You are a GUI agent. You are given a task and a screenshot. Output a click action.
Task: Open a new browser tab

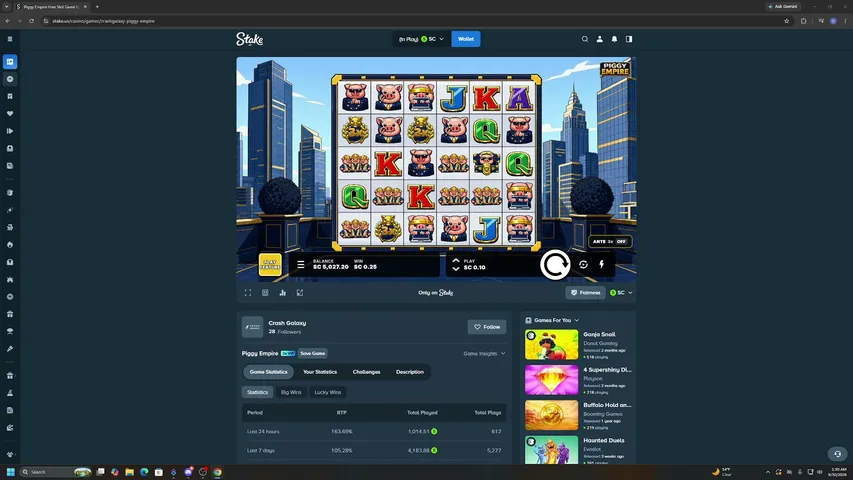tap(97, 7)
